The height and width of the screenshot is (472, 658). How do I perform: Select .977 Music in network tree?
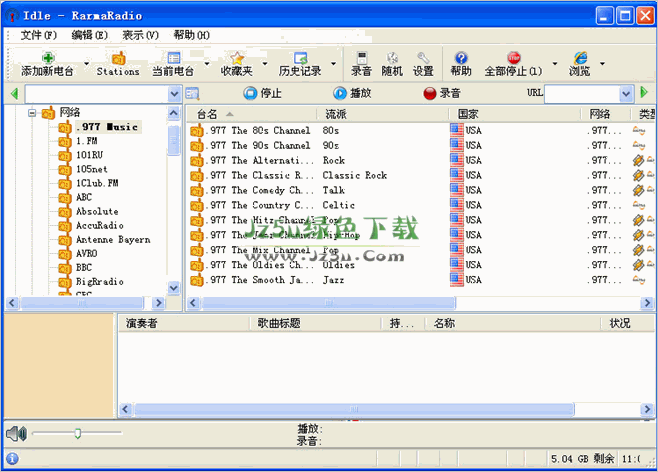[108, 127]
